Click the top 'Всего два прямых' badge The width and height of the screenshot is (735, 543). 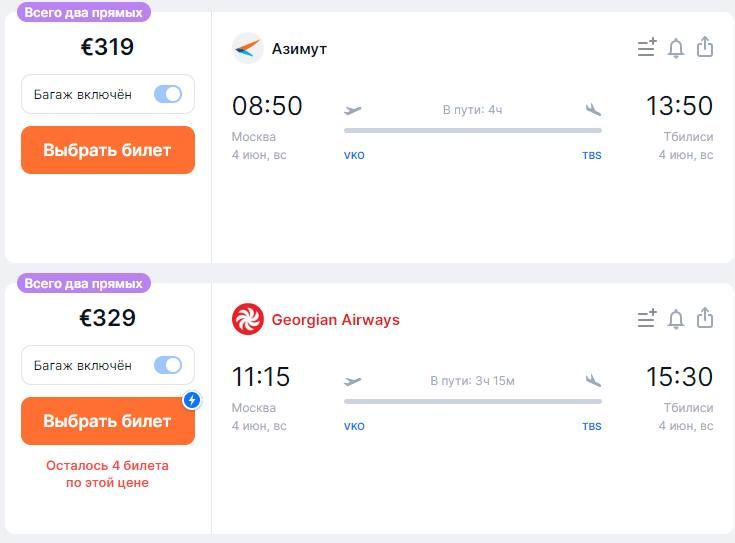point(84,12)
